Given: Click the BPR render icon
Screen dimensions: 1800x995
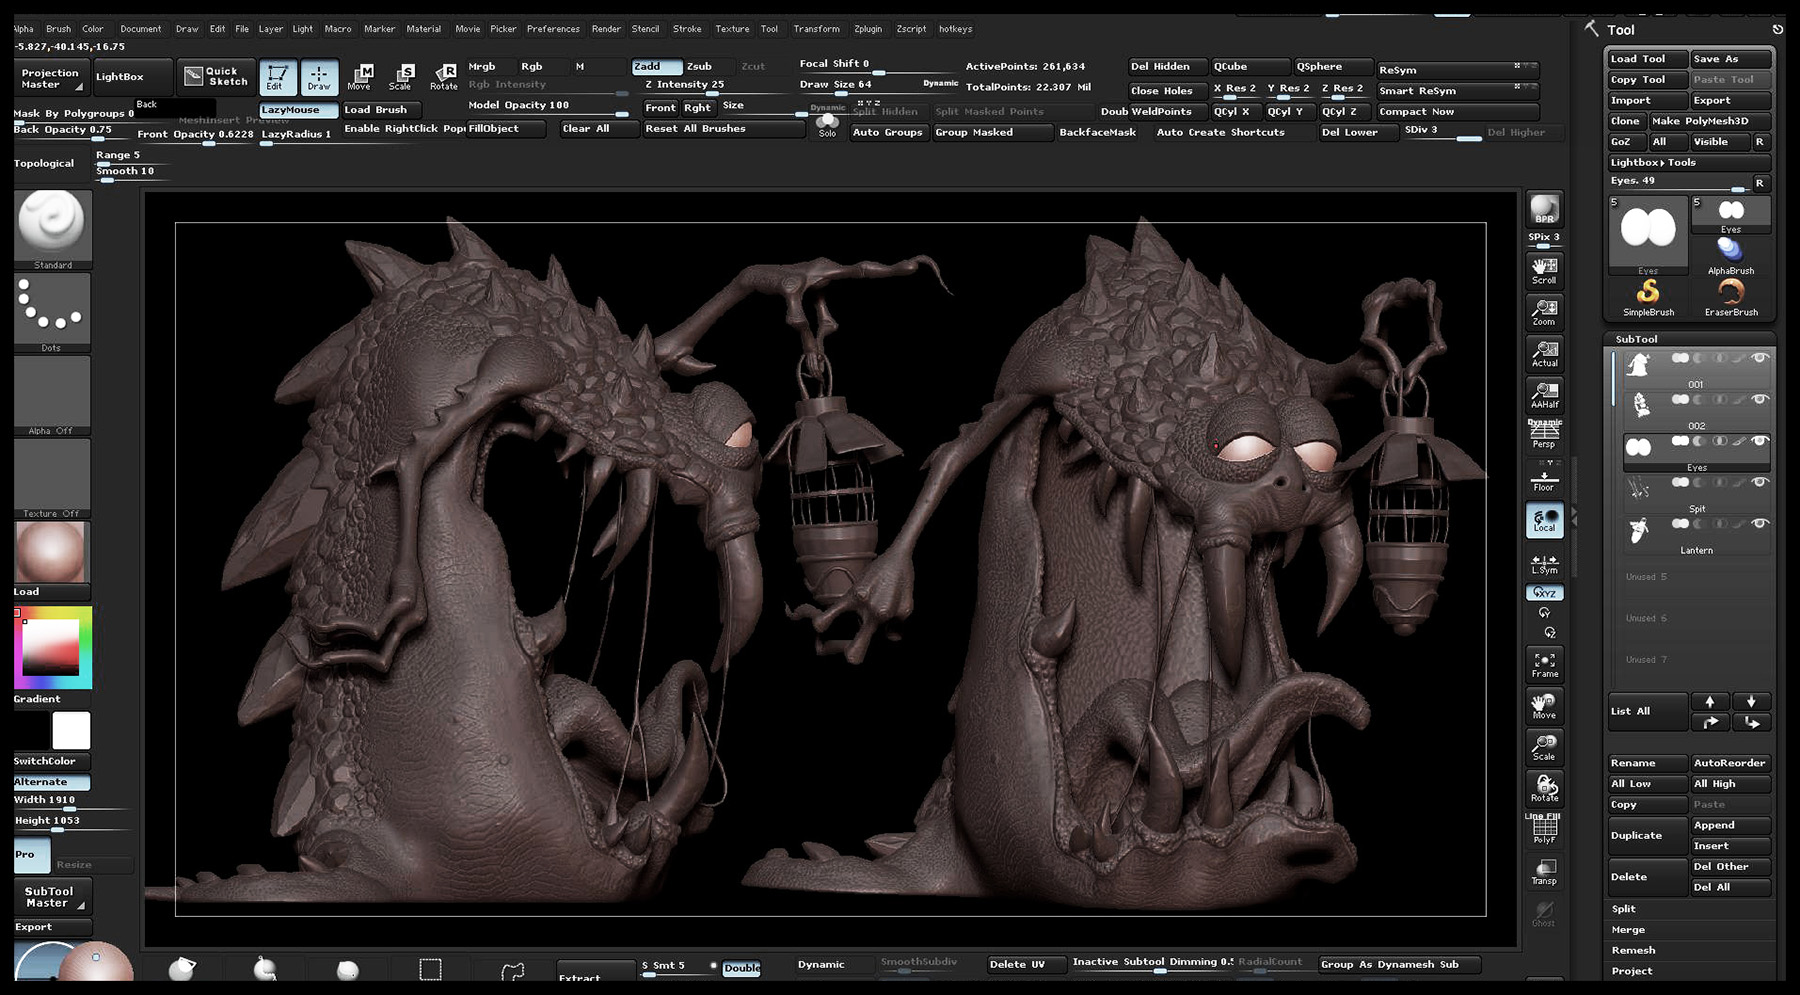Looking at the screenshot, I should pyautogui.click(x=1545, y=210).
